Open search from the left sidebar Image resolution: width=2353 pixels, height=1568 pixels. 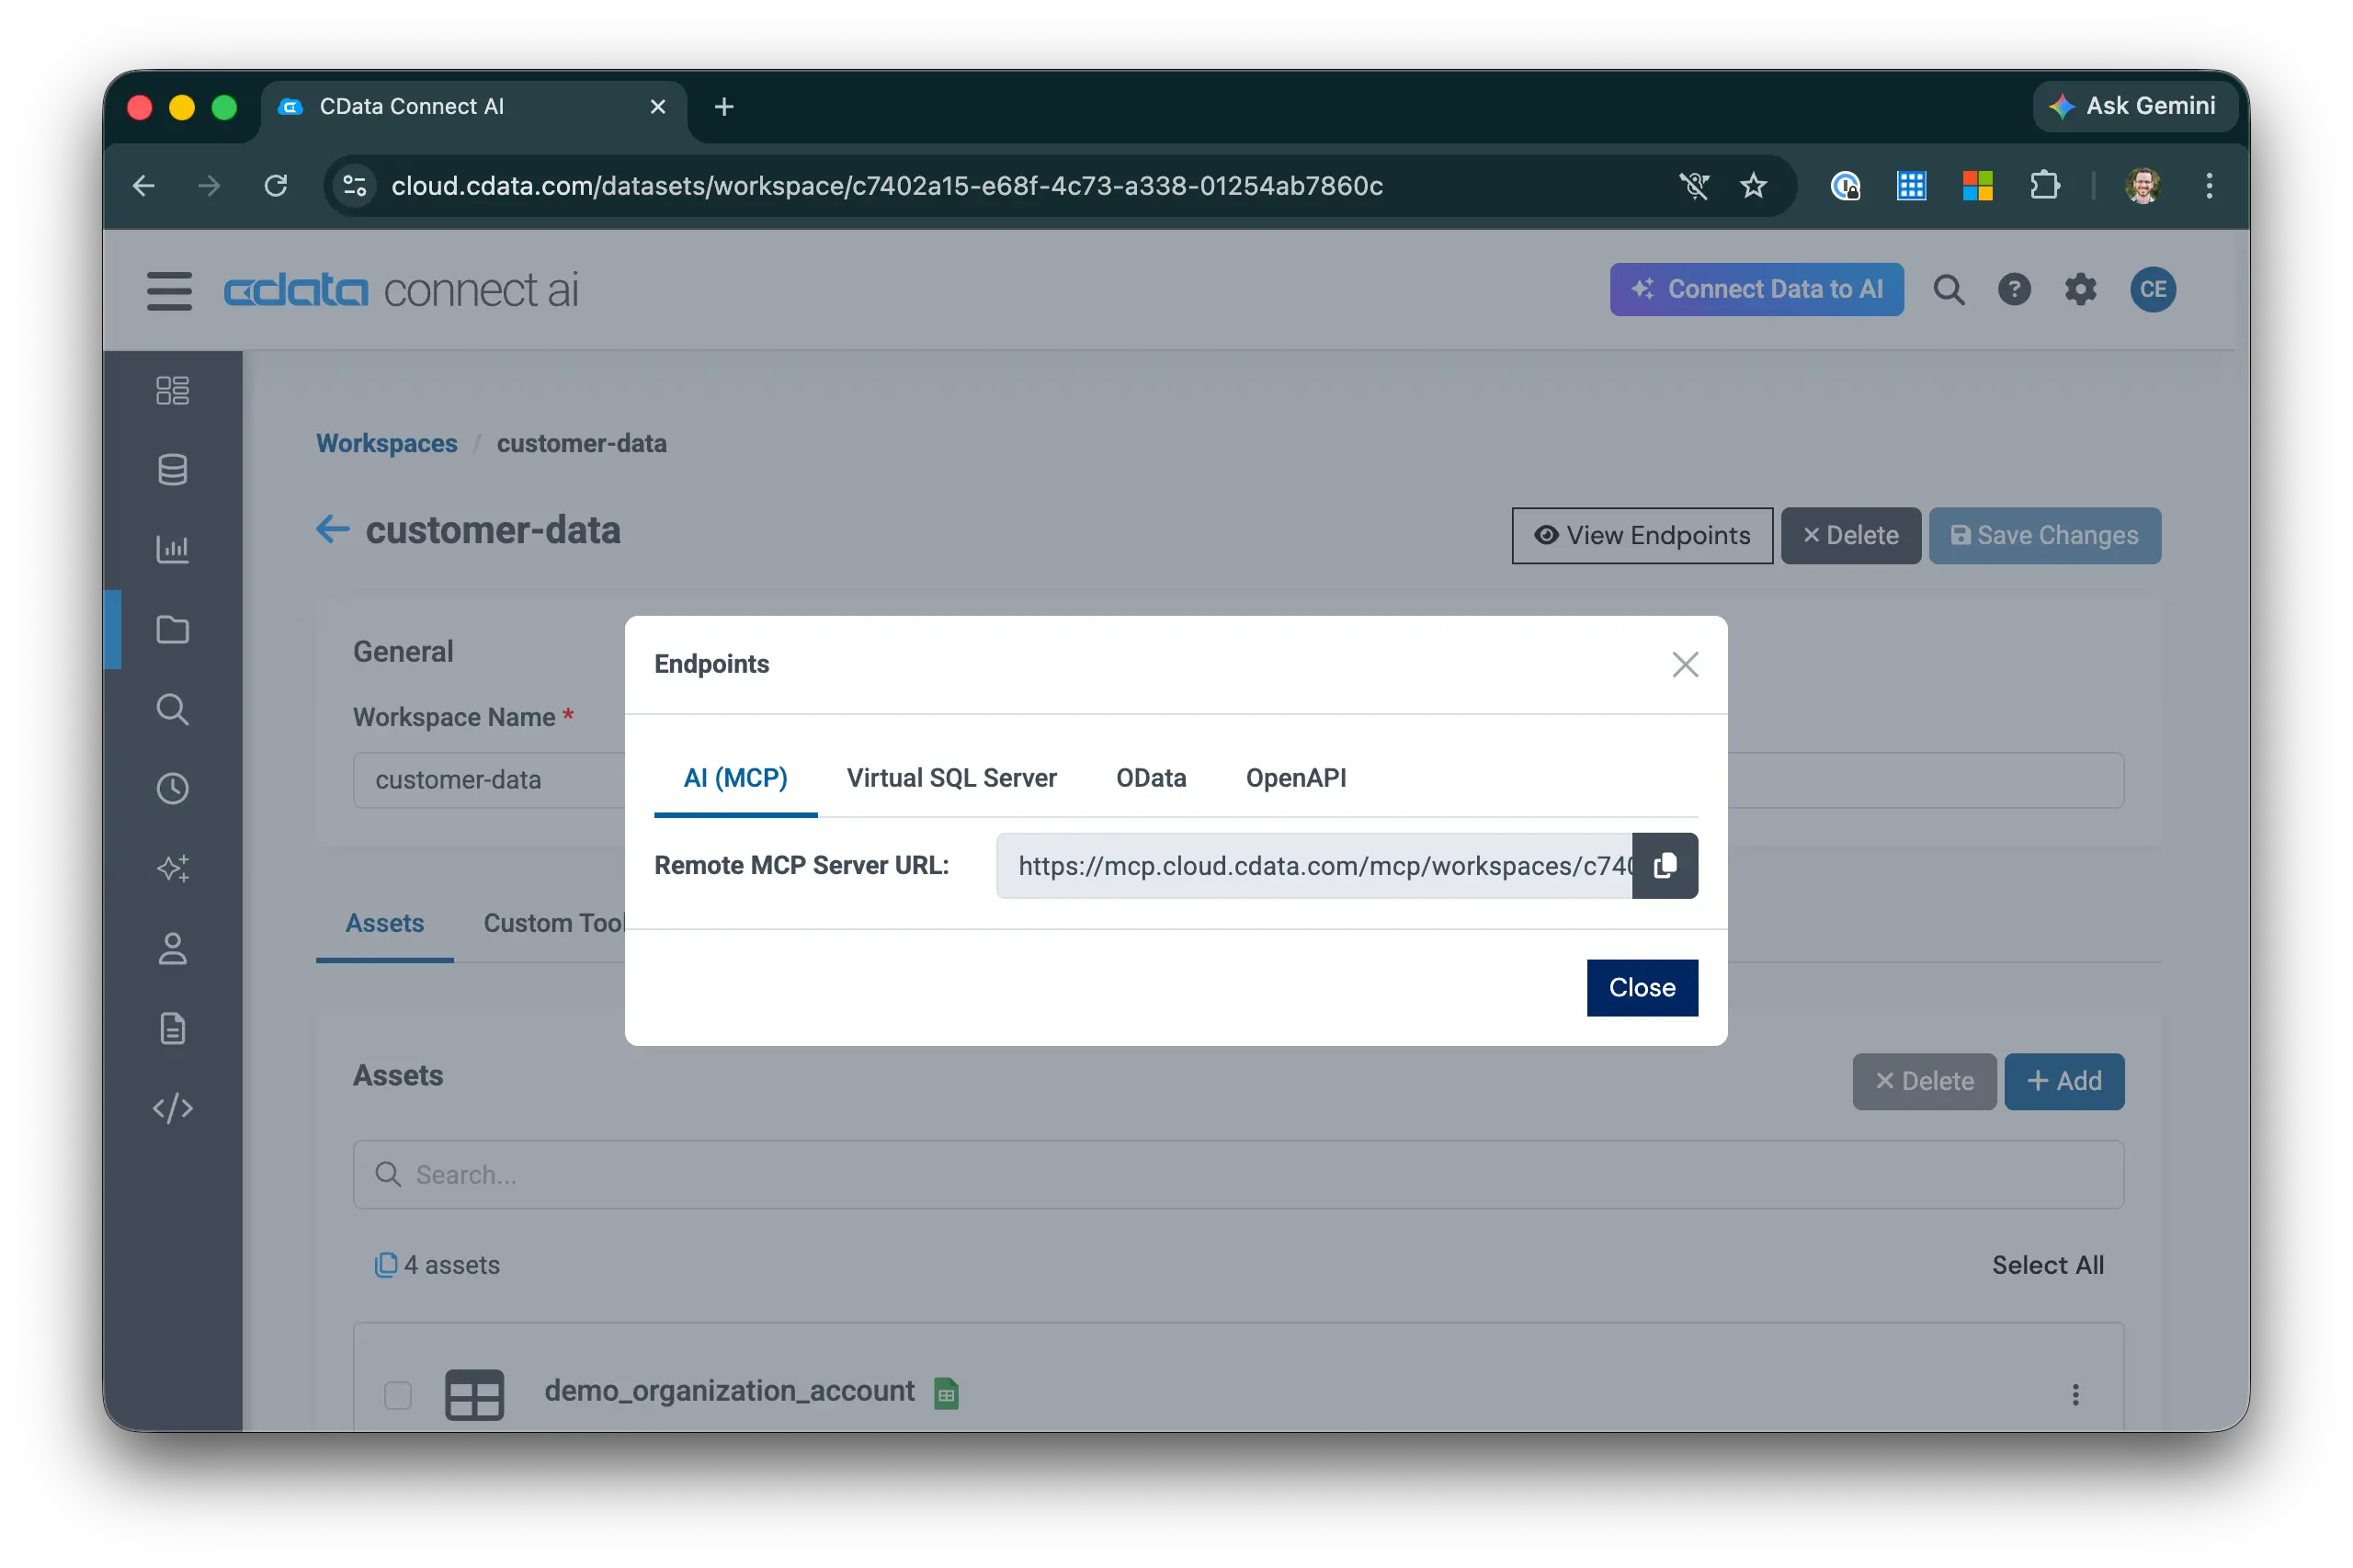pyautogui.click(x=172, y=709)
